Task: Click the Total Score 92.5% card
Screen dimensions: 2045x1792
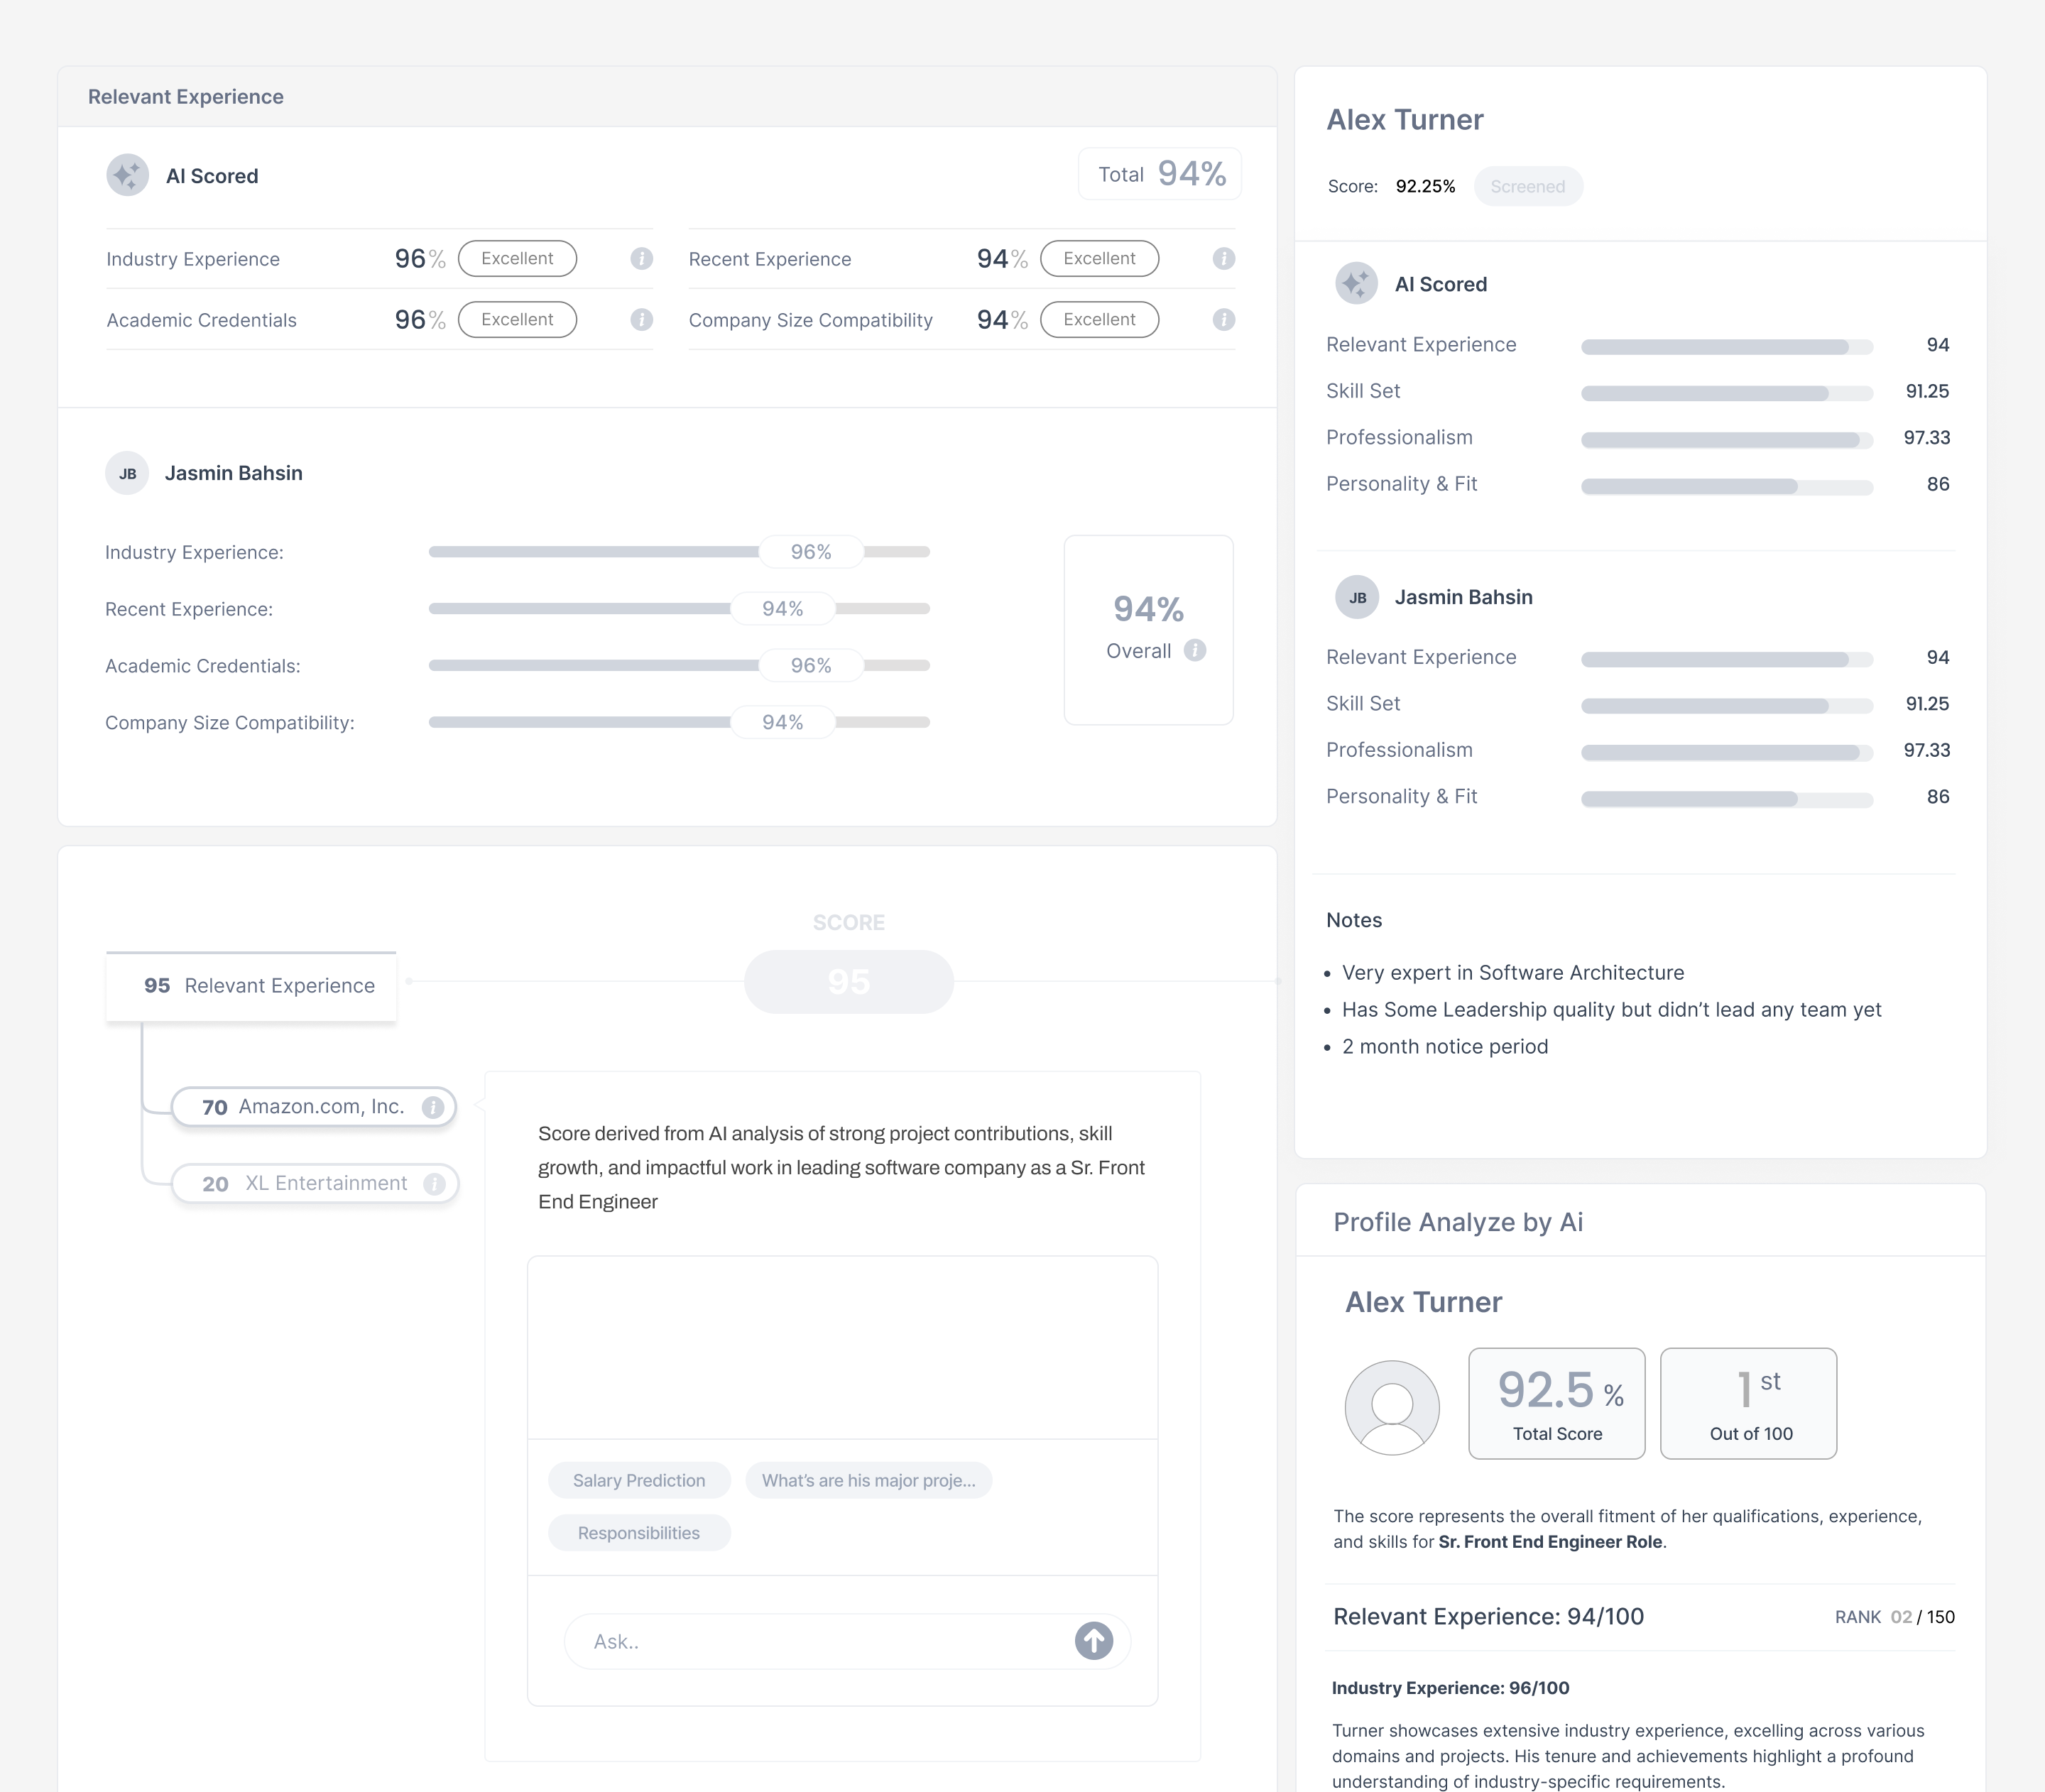Action: (1556, 1404)
